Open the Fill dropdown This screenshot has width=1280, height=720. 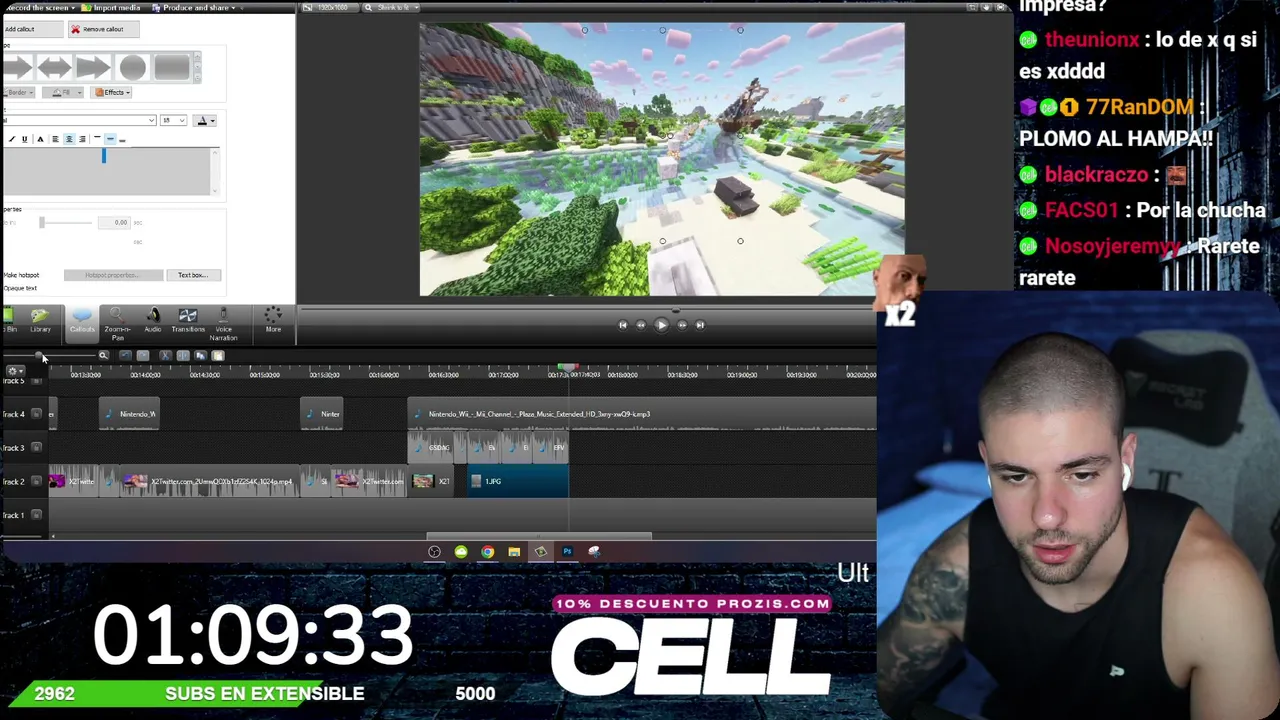65,92
